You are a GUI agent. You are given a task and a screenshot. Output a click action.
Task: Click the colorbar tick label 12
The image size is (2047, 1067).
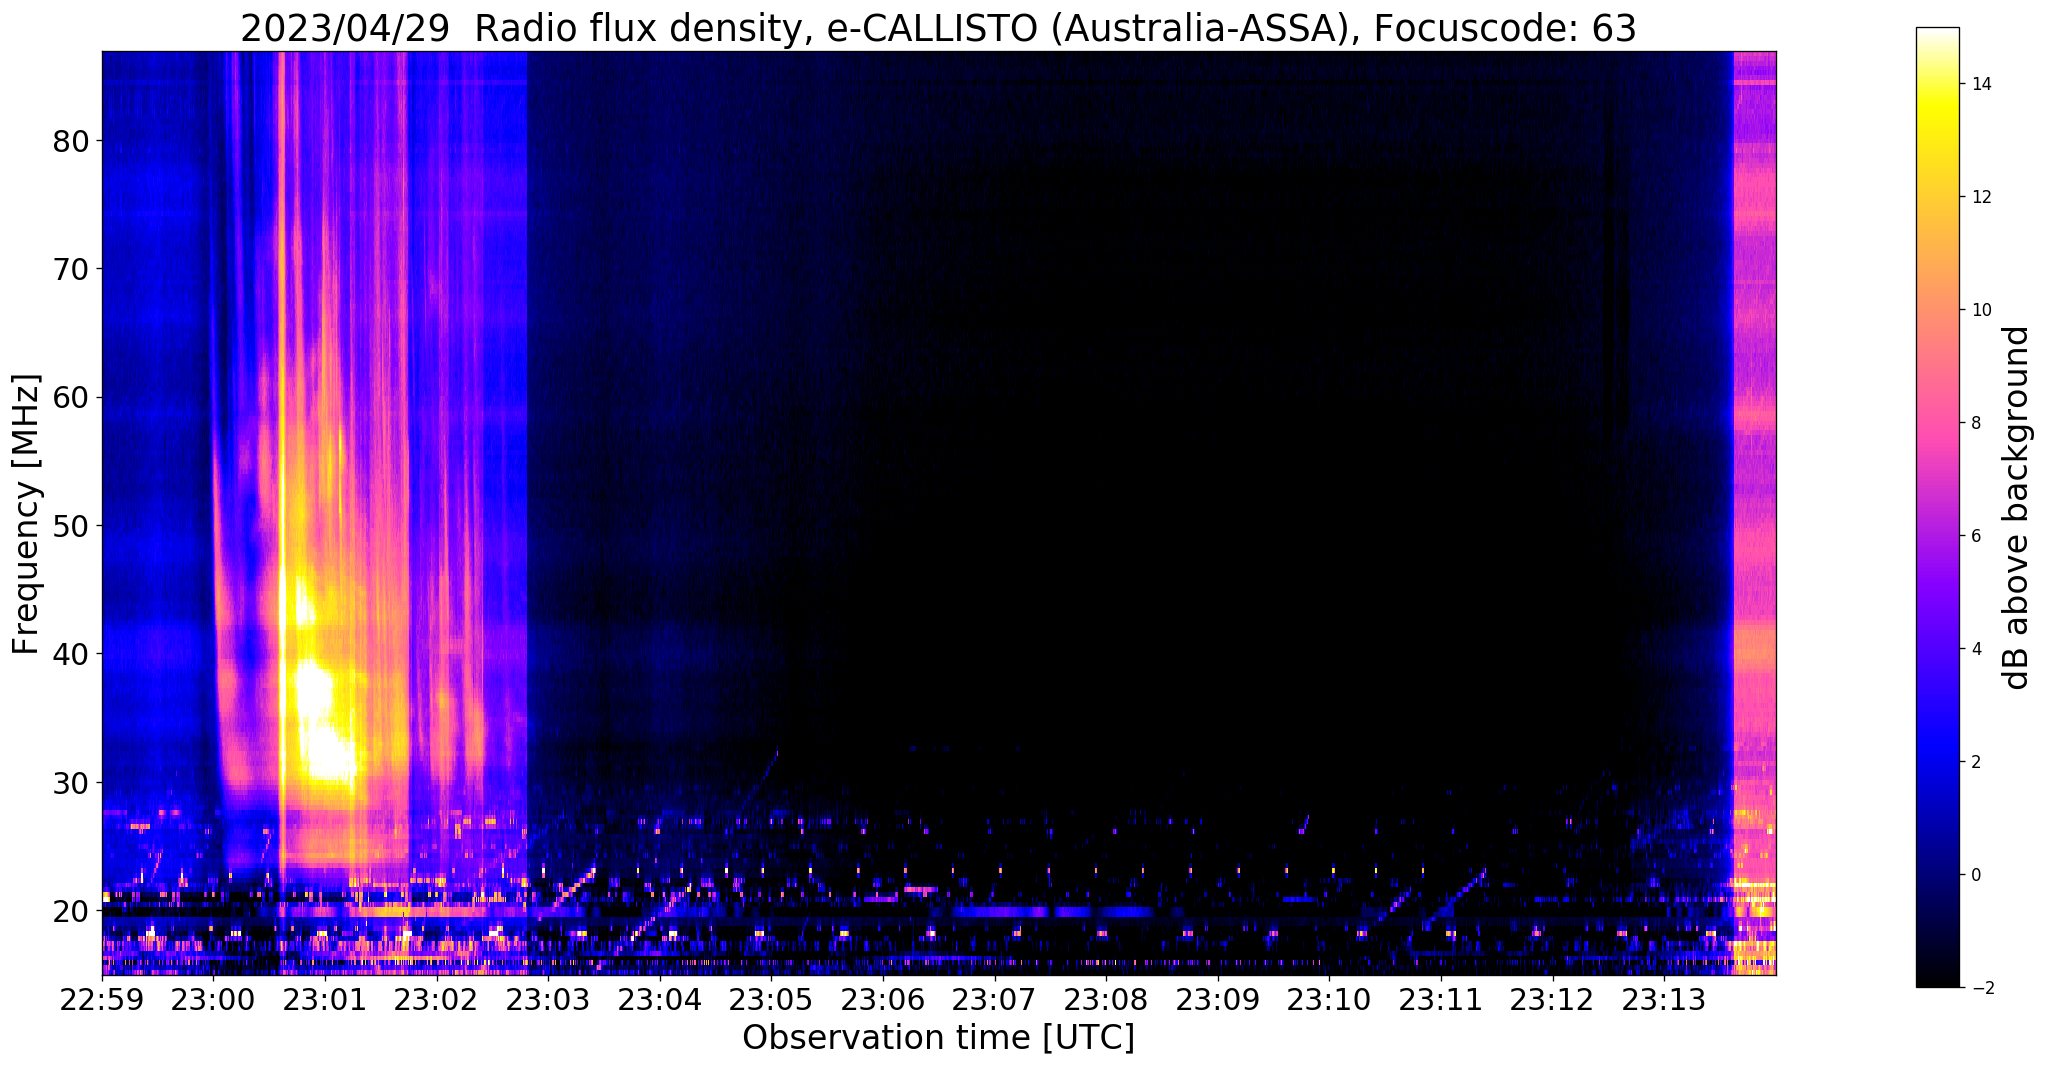click(1980, 197)
